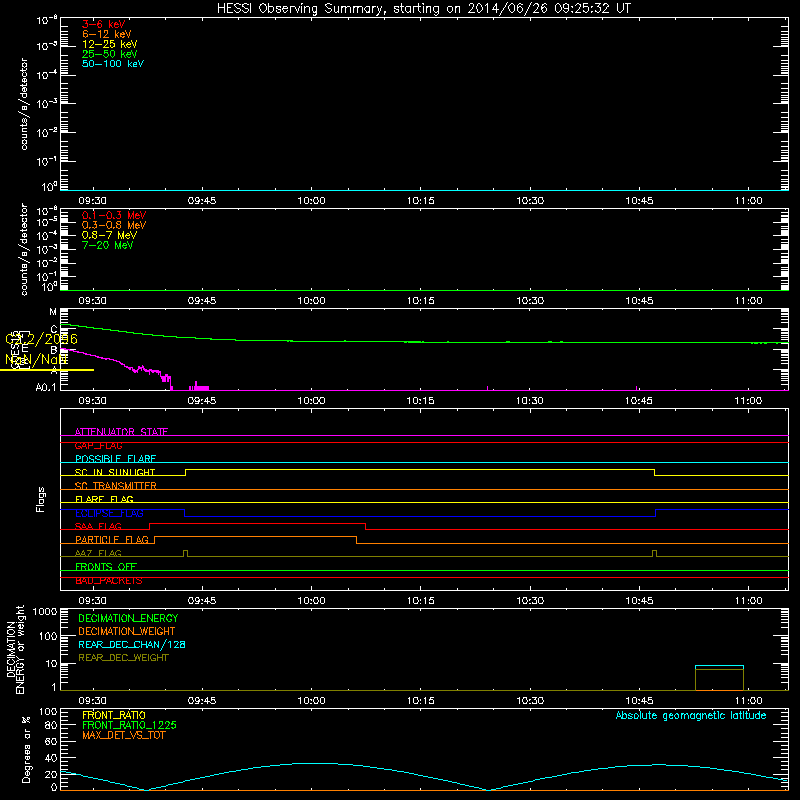
Task: Click the yellow FRONT_RATIO legend label
Action: click(114, 715)
